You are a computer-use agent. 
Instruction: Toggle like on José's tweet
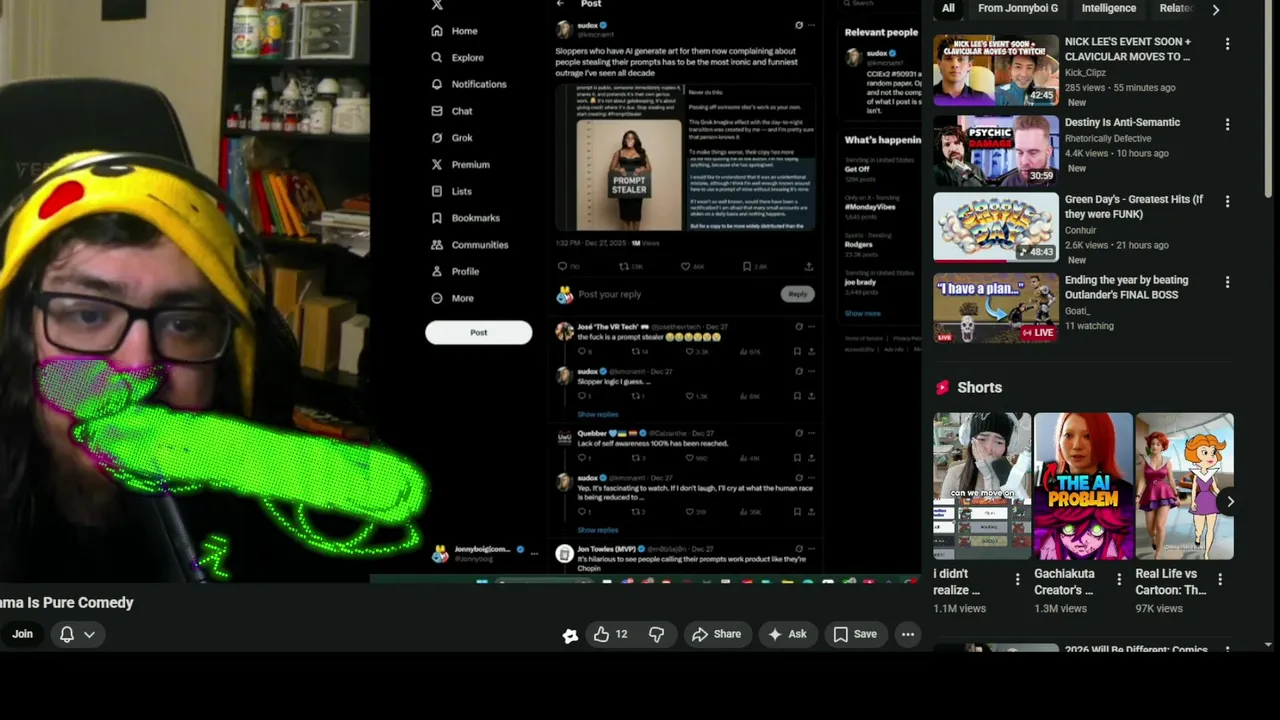(x=689, y=352)
